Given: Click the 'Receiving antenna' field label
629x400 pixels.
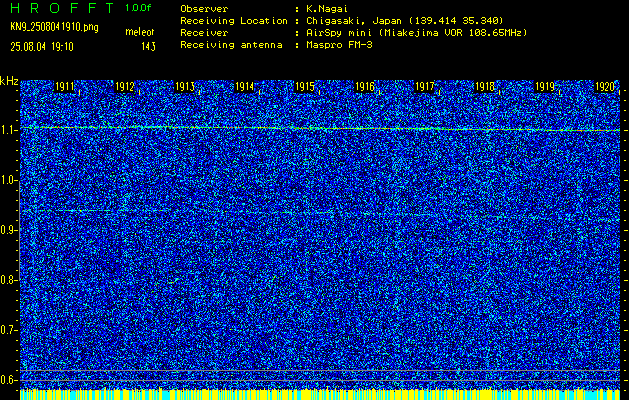Looking at the screenshot, I should 231,45.
